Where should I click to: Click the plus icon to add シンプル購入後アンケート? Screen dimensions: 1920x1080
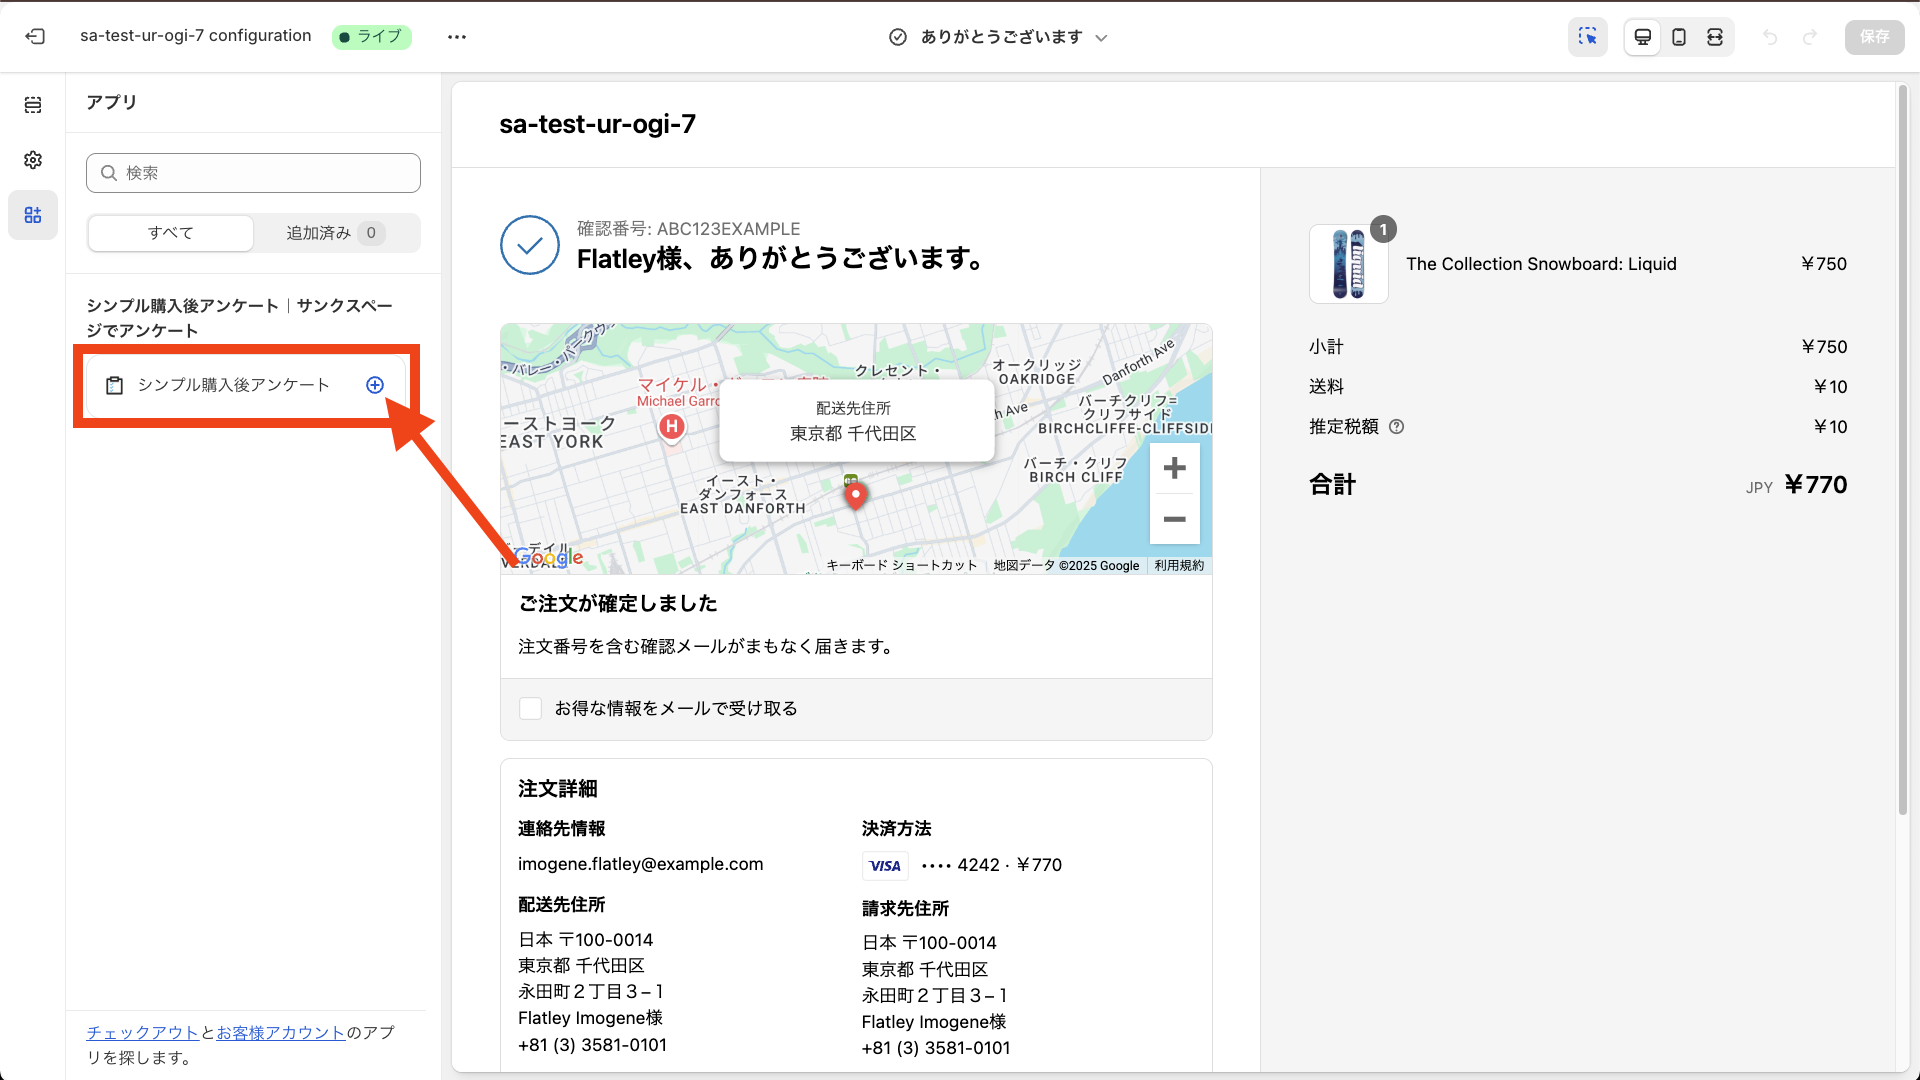pos(375,385)
